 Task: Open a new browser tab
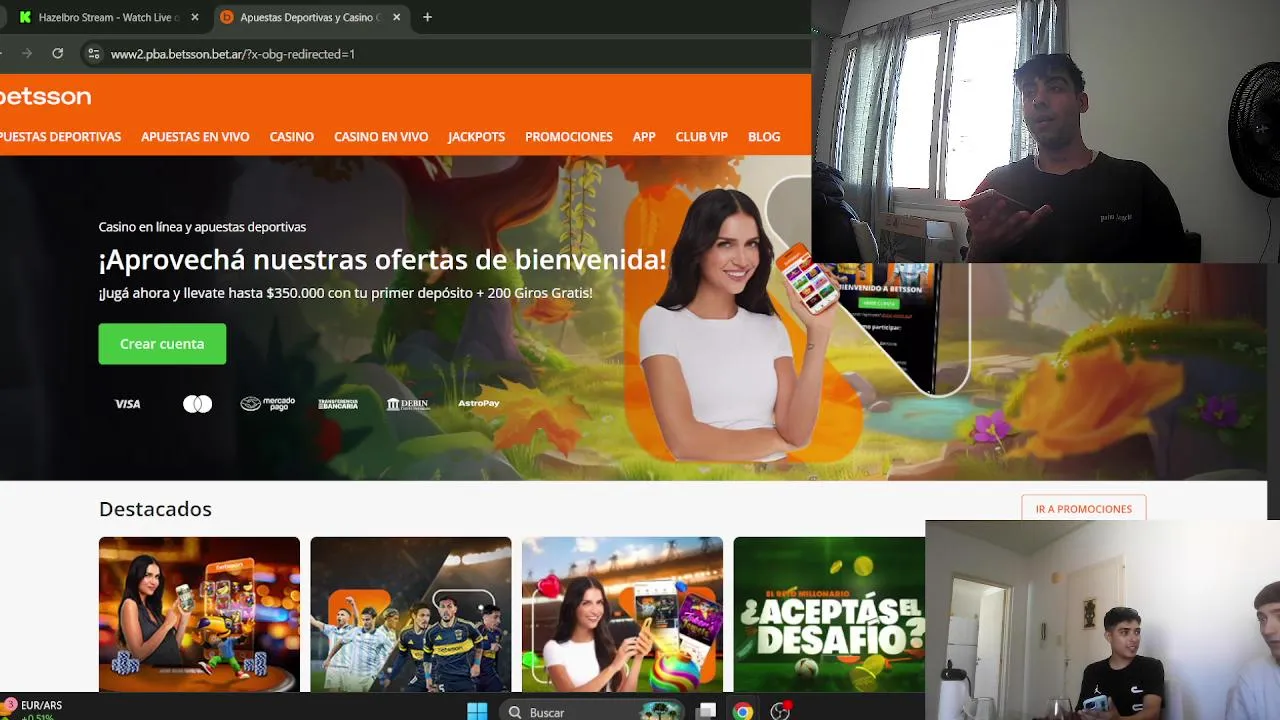coord(427,17)
